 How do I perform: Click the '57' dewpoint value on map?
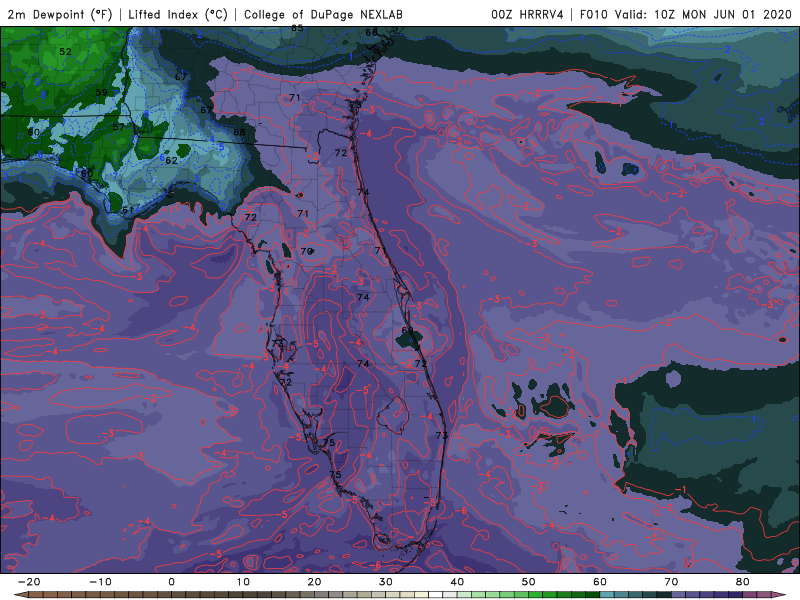[x=118, y=127]
